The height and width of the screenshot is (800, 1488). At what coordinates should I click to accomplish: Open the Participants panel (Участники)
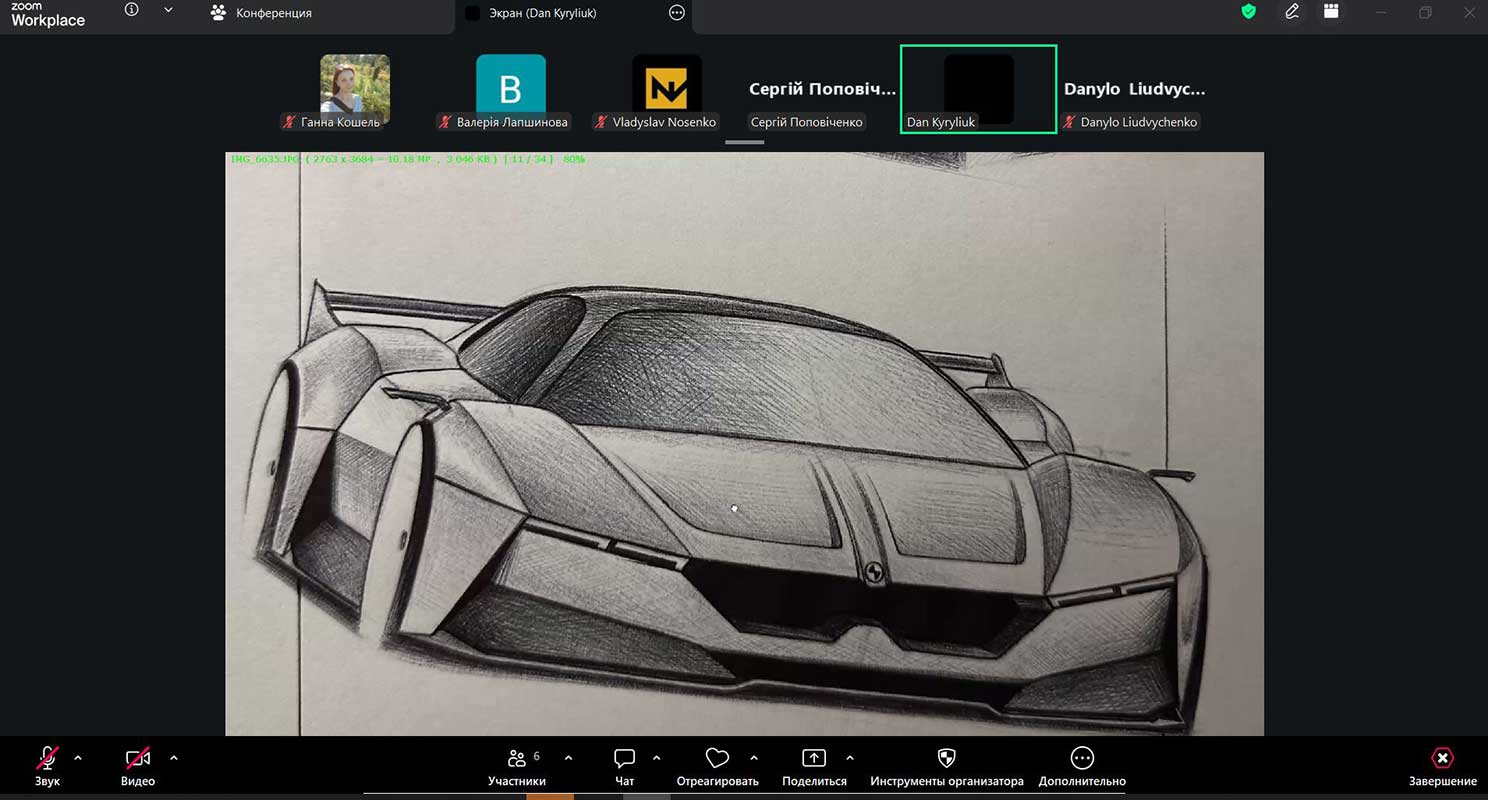pyautogui.click(x=517, y=766)
